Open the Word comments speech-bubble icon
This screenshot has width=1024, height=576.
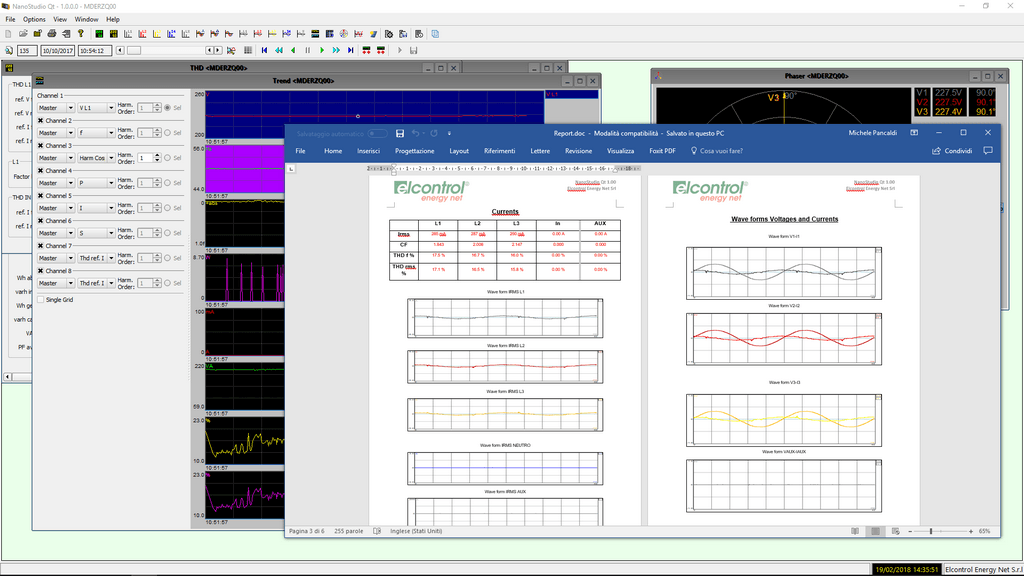click(990, 151)
